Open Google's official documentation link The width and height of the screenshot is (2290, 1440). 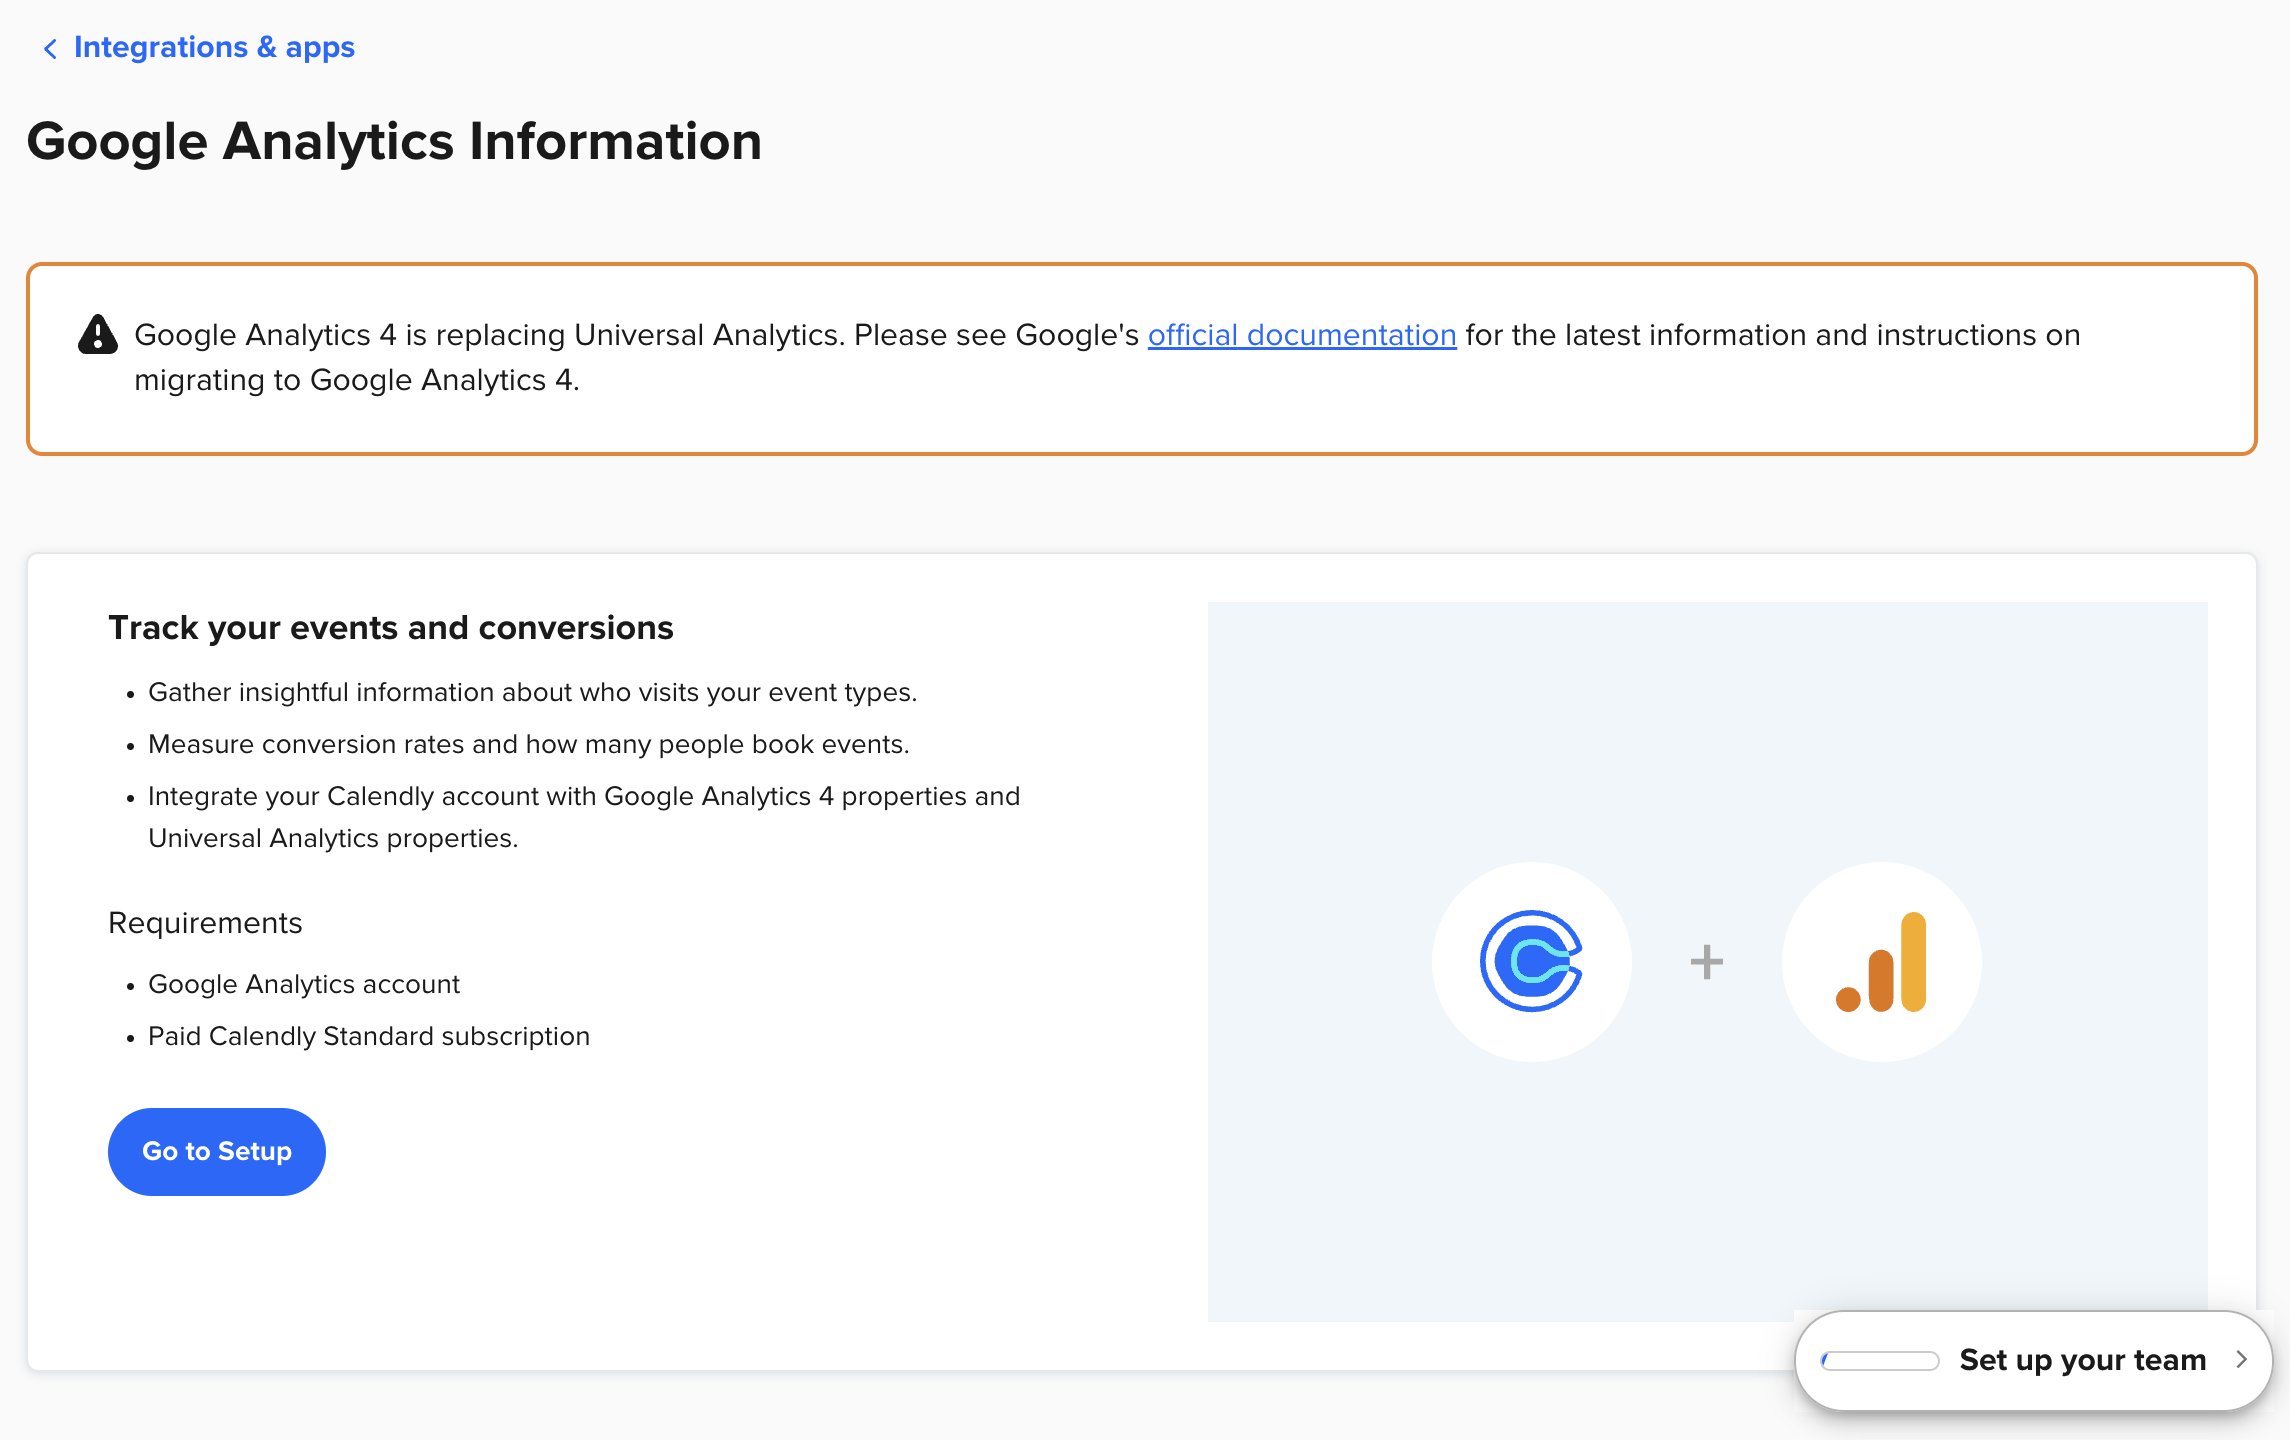[x=1302, y=335]
